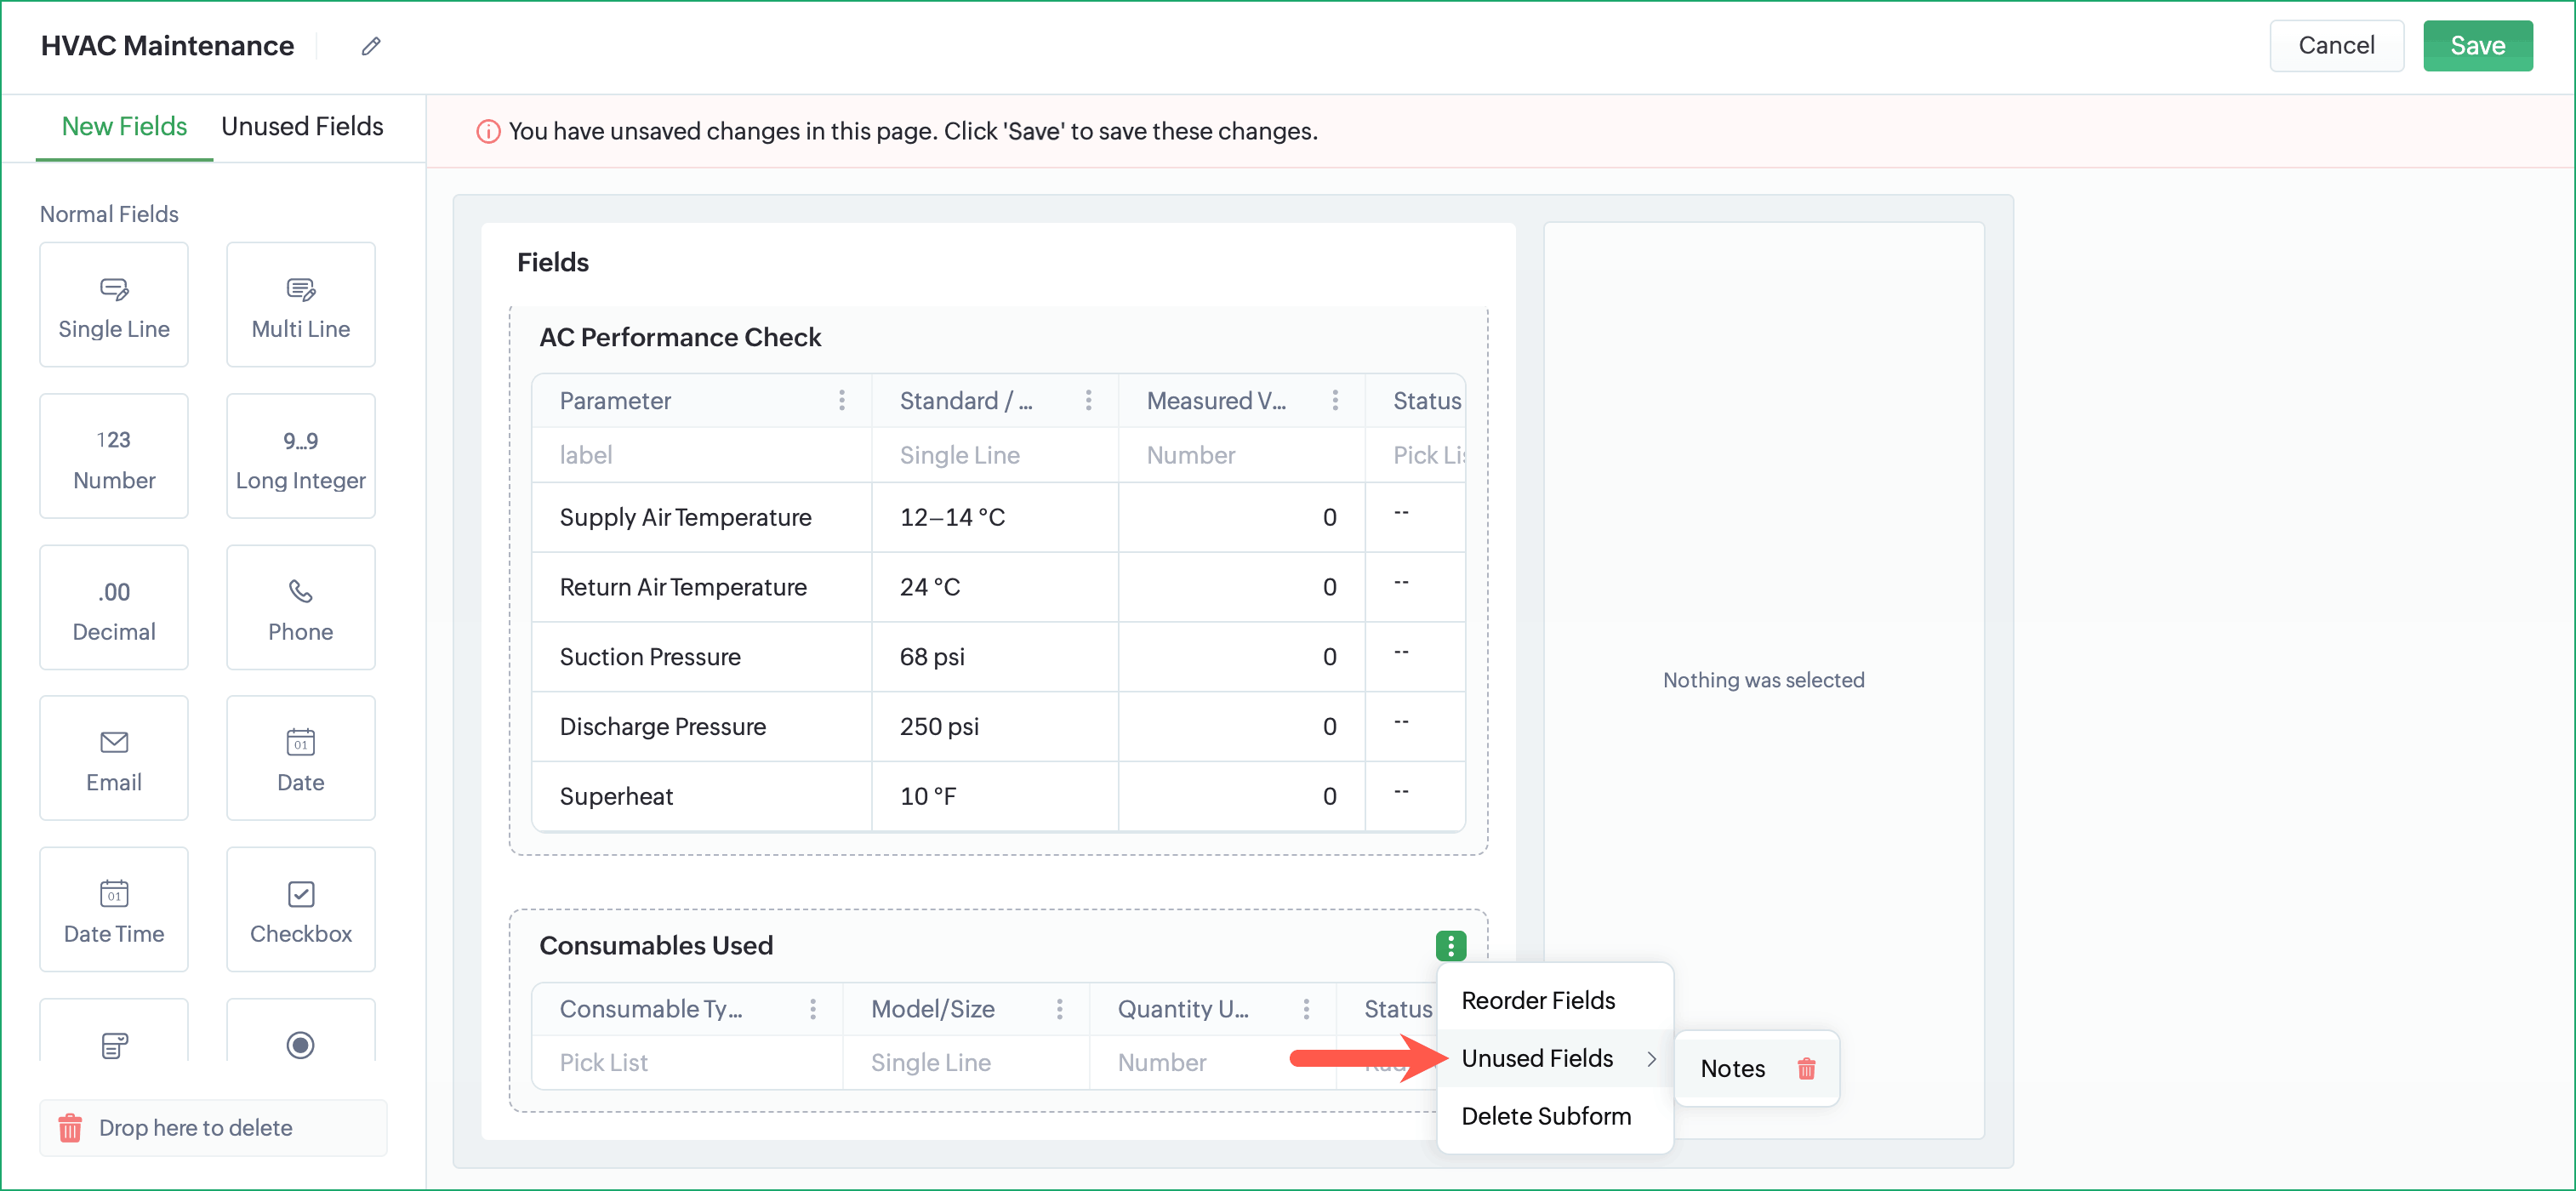Click the Pick List type under Consumable Ty...
This screenshot has width=2576, height=1191.
[603, 1063]
